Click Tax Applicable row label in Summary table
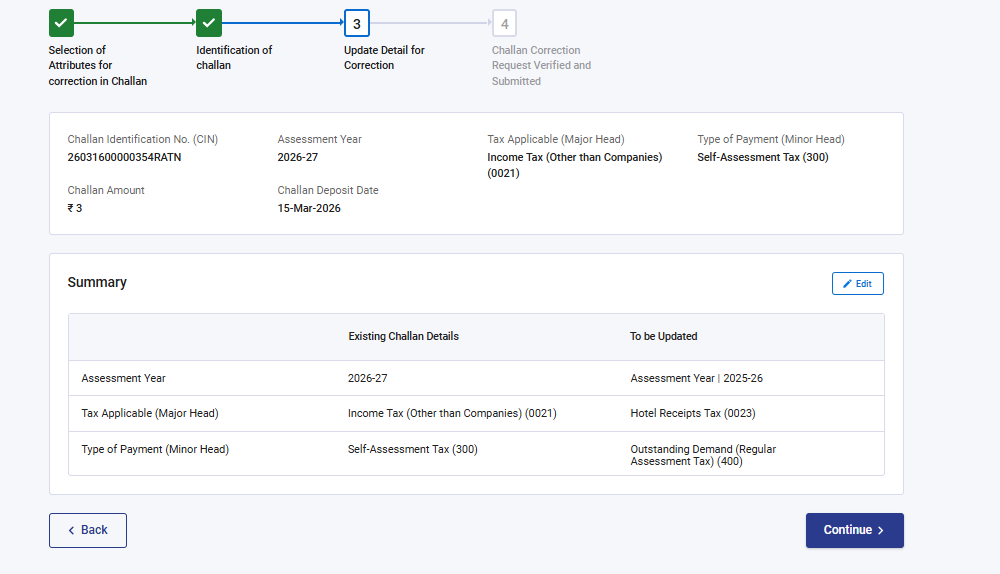Viewport: 1000px width, 574px height. coord(149,413)
